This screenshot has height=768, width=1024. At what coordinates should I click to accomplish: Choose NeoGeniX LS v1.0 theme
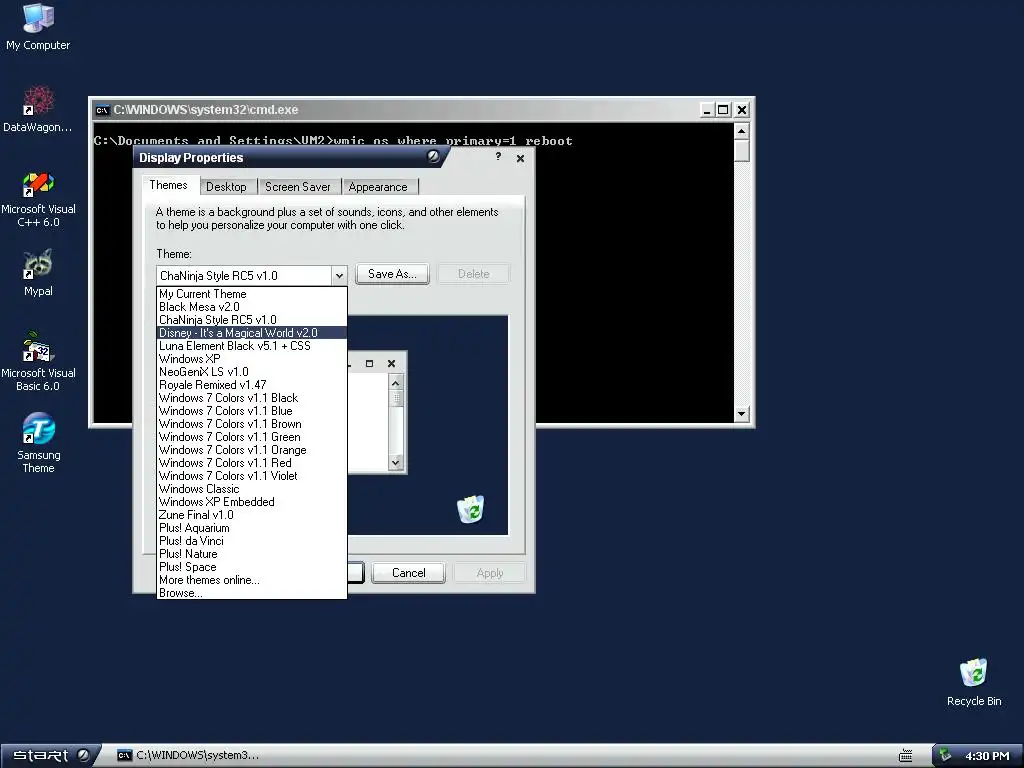(251, 372)
